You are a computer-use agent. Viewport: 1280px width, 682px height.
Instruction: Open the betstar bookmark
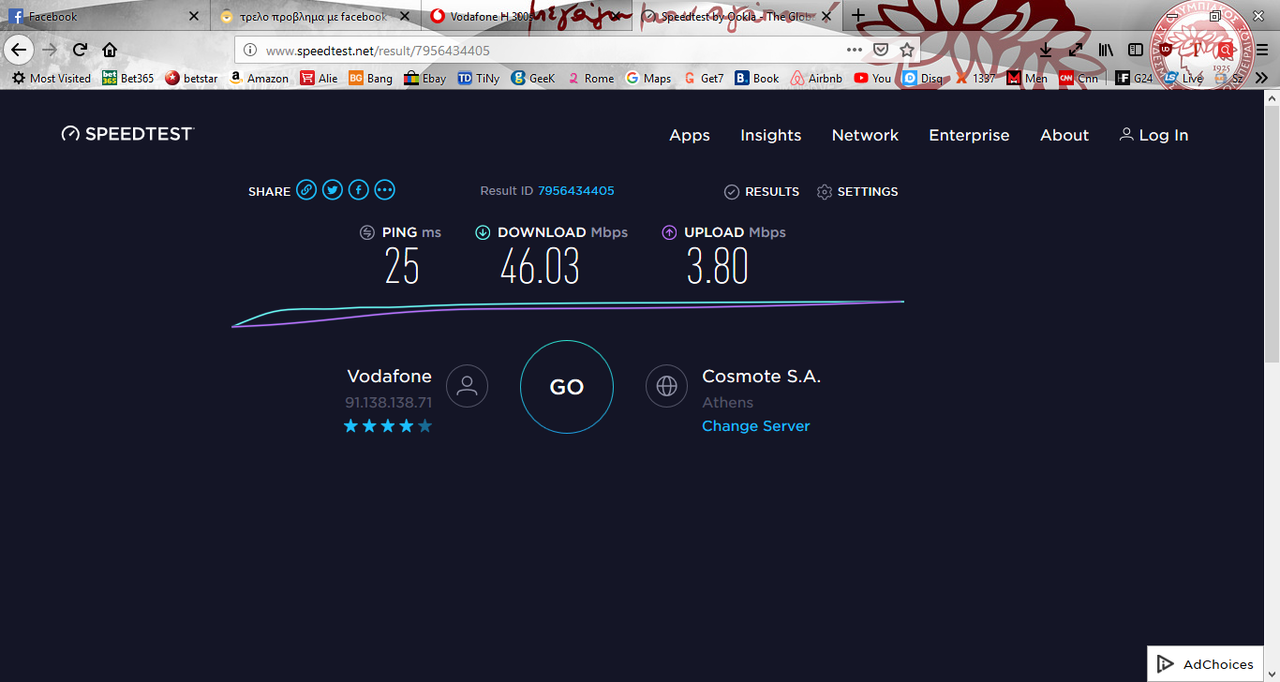191,78
